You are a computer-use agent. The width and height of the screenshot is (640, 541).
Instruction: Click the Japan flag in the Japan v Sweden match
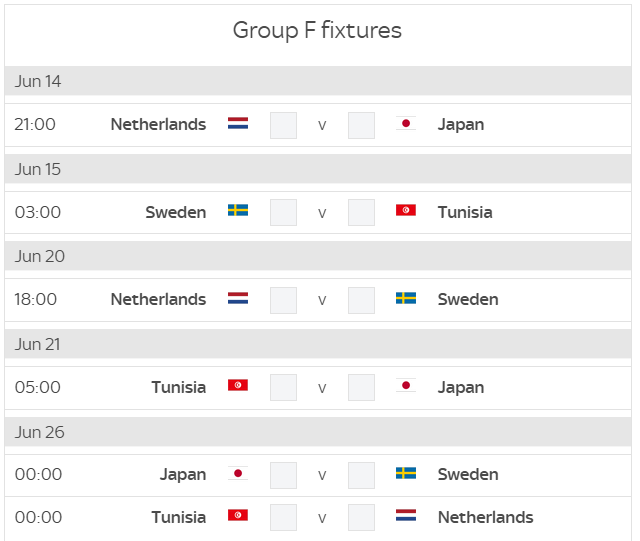(x=238, y=473)
